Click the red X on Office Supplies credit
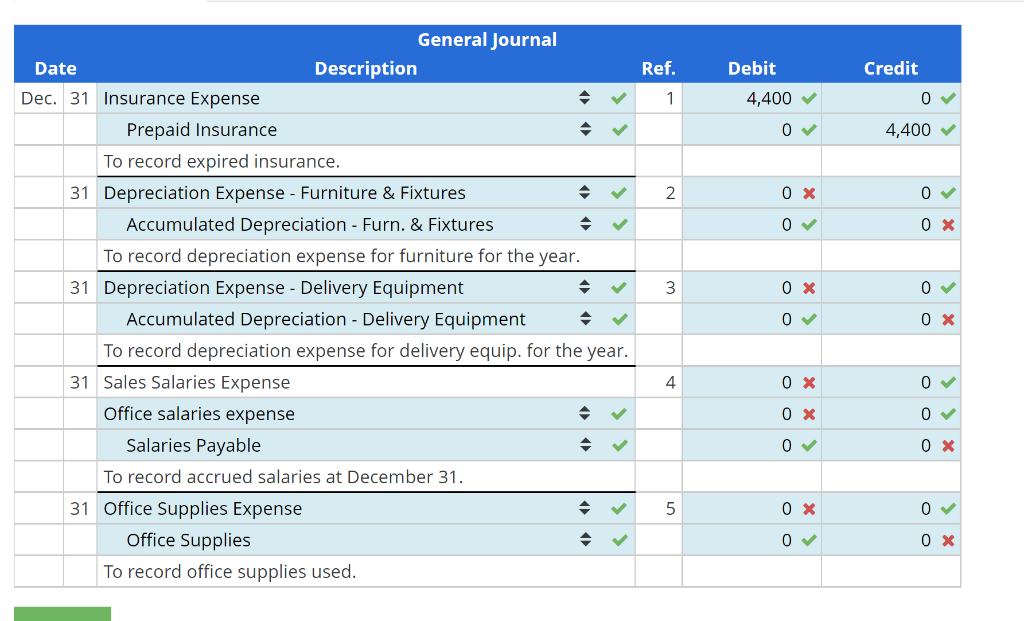 948,540
